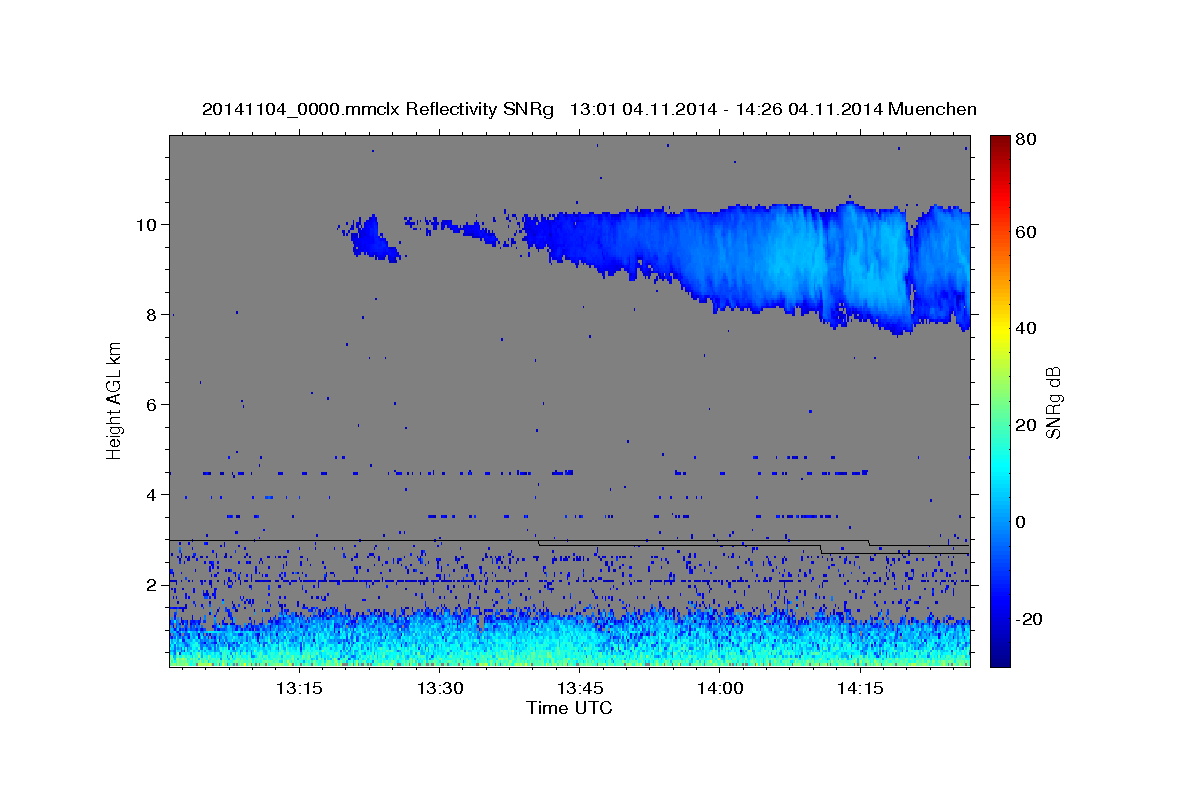The height and width of the screenshot is (800, 1200).
Task: Click the plot title text
Action: coord(589,109)
